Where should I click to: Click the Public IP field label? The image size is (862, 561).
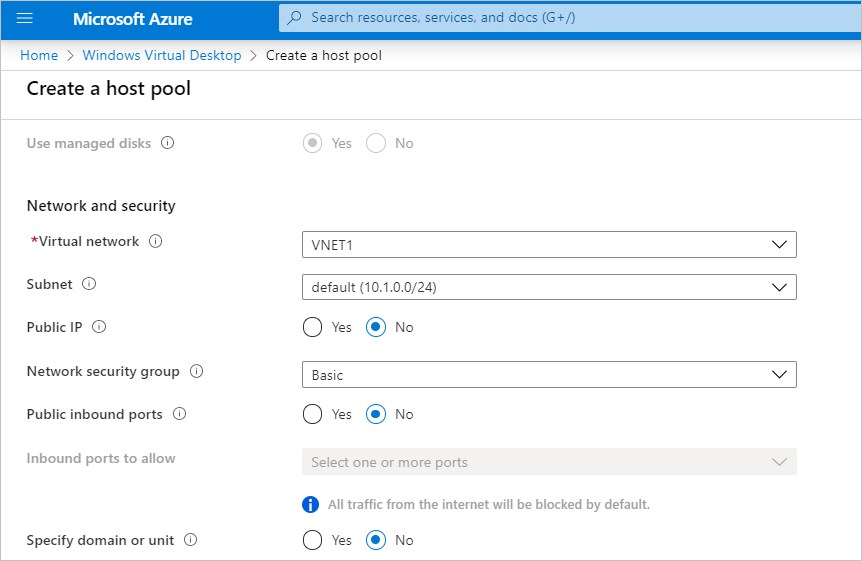click(54, 327)
